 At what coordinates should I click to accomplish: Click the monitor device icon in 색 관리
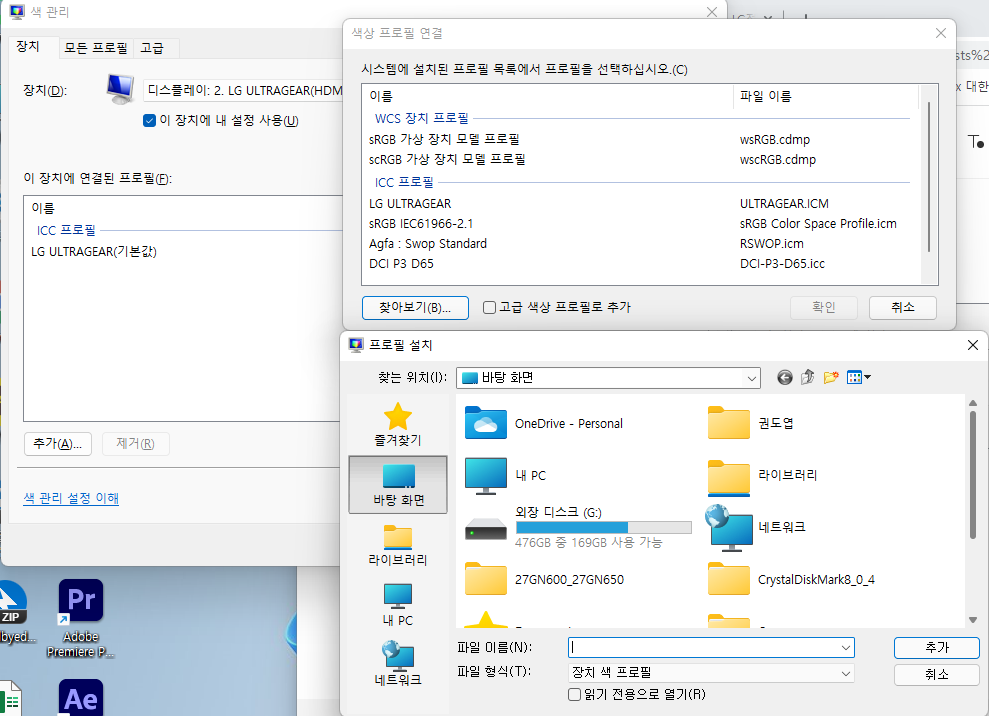[x=120, y=89]
